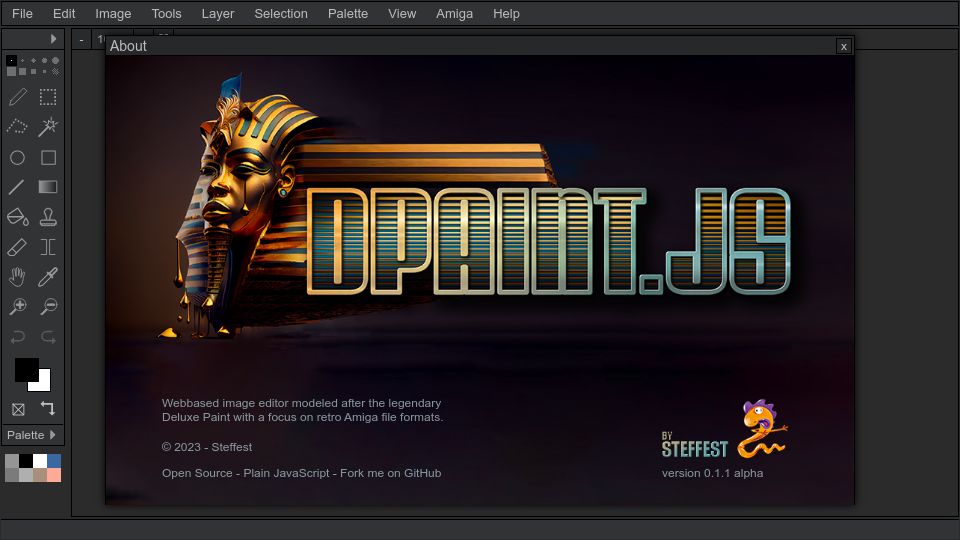The image size is (960, 540).
Task: Click the Undo arrow icon
Action: point(18,337)
